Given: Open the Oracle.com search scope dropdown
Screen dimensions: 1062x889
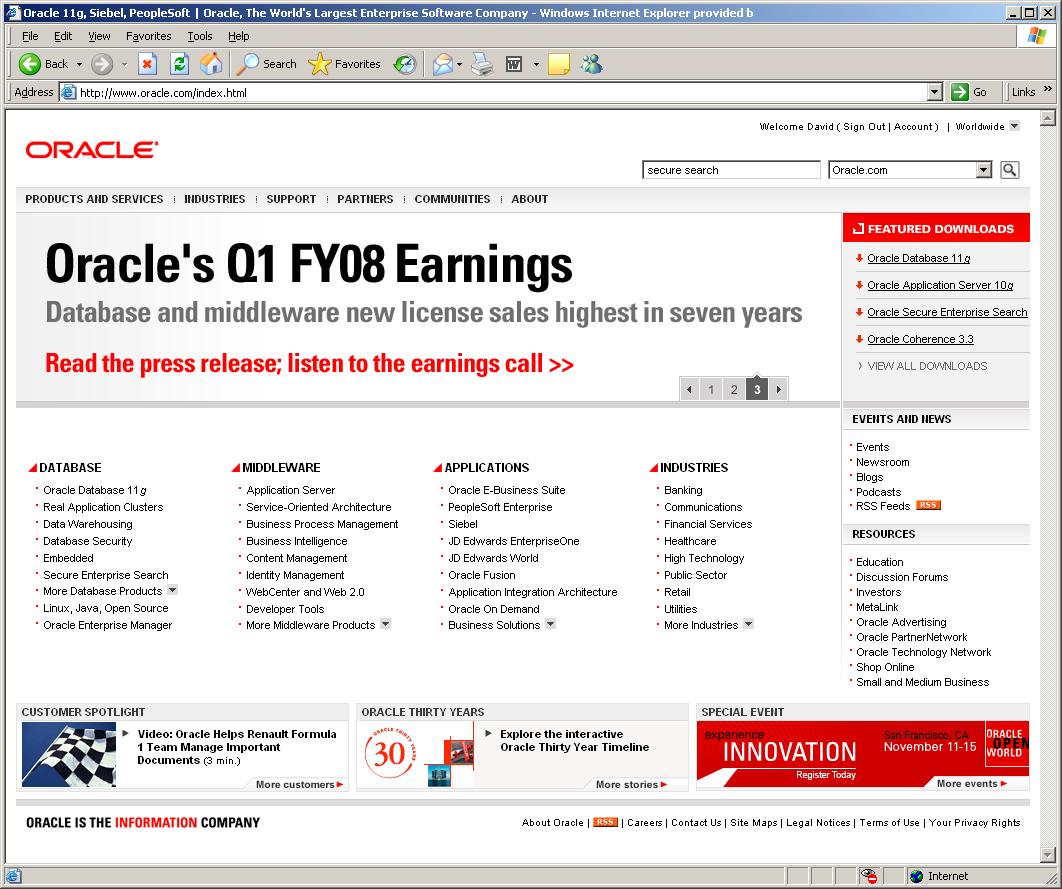Looking at the screenshot, I should click(983, 170).
